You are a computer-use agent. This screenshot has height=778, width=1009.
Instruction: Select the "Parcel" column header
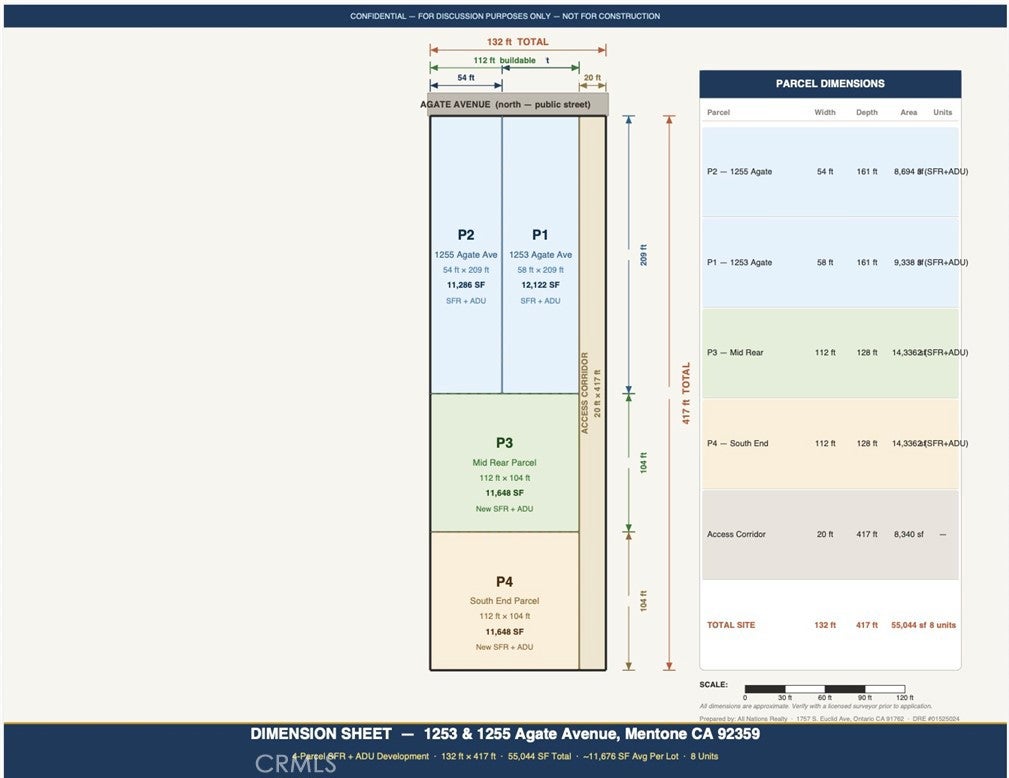[x=718, y=113]
